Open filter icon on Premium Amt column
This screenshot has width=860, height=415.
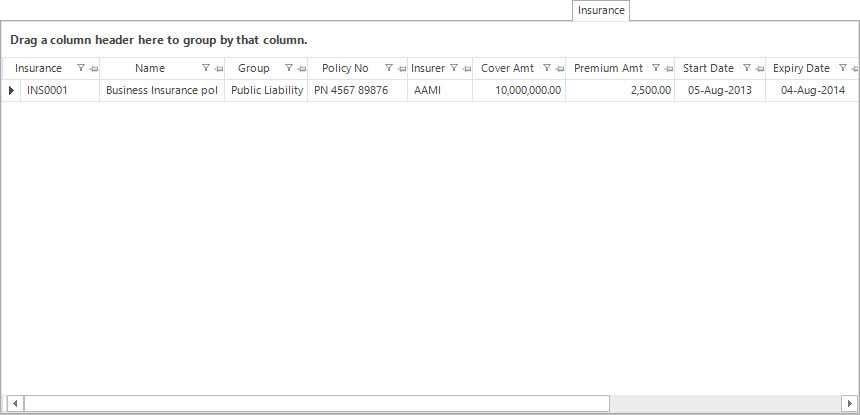pos(655,68)
